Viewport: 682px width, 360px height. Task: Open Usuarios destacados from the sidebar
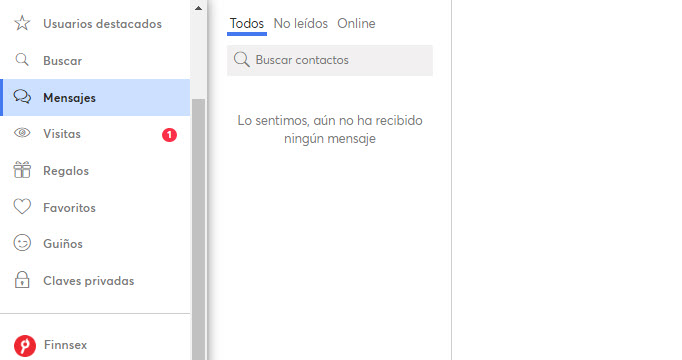95,23
